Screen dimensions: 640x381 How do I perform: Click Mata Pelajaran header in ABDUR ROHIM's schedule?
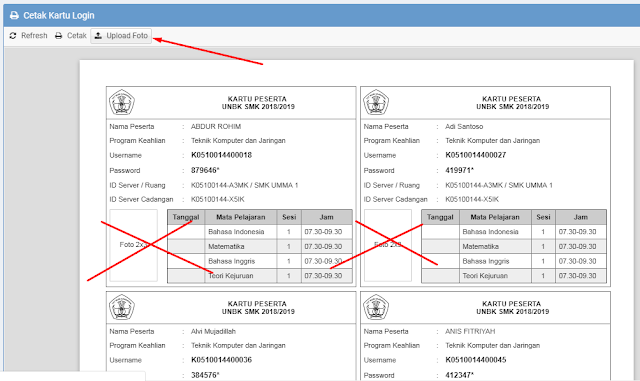coord(241,217)
